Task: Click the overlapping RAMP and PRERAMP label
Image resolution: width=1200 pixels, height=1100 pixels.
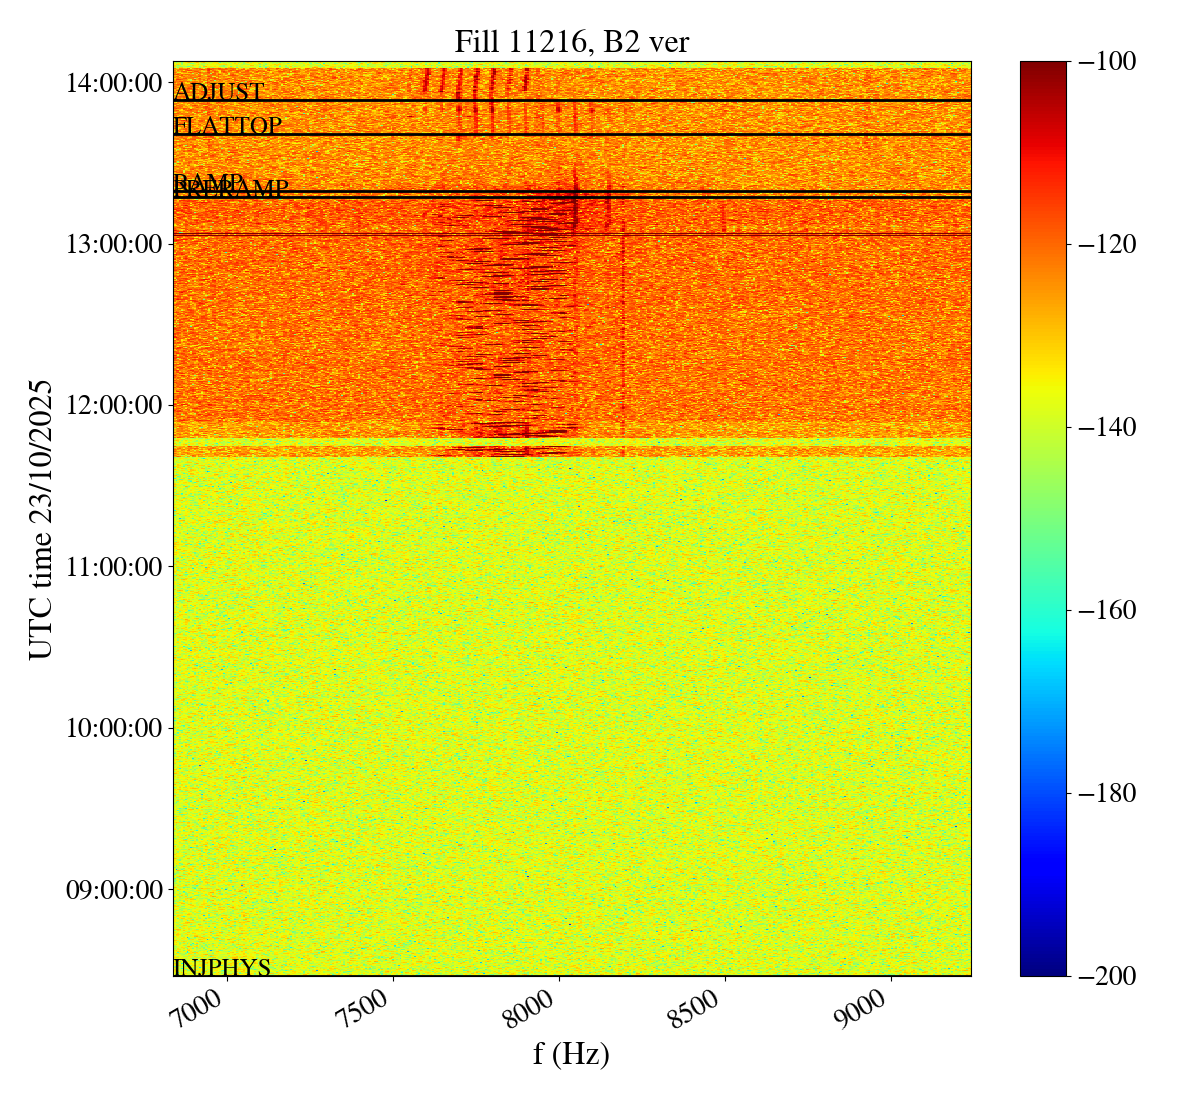Action: (x=230, y=187)
